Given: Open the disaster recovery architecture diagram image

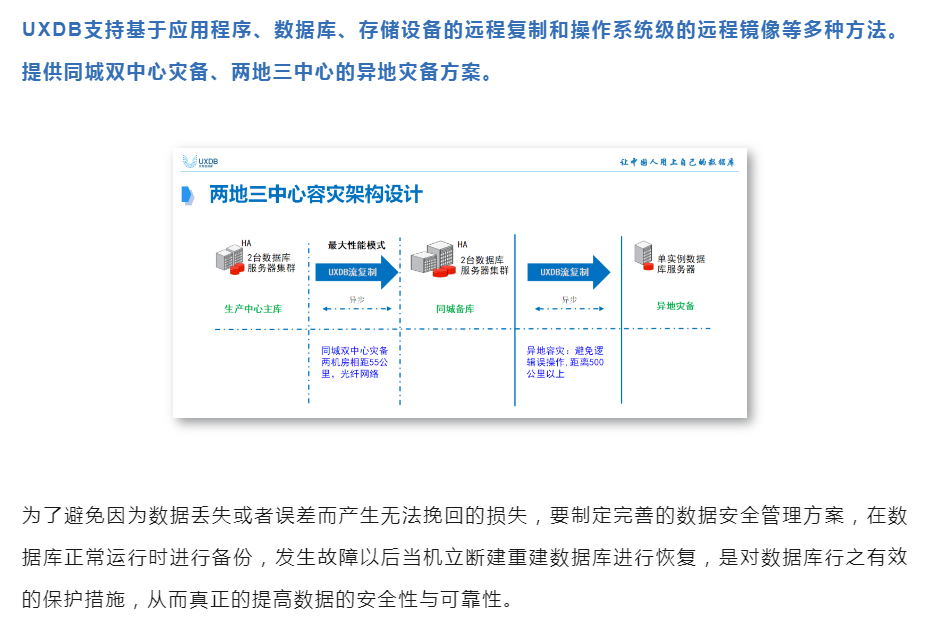Looking at the screenshot, I should pos(460,283).
